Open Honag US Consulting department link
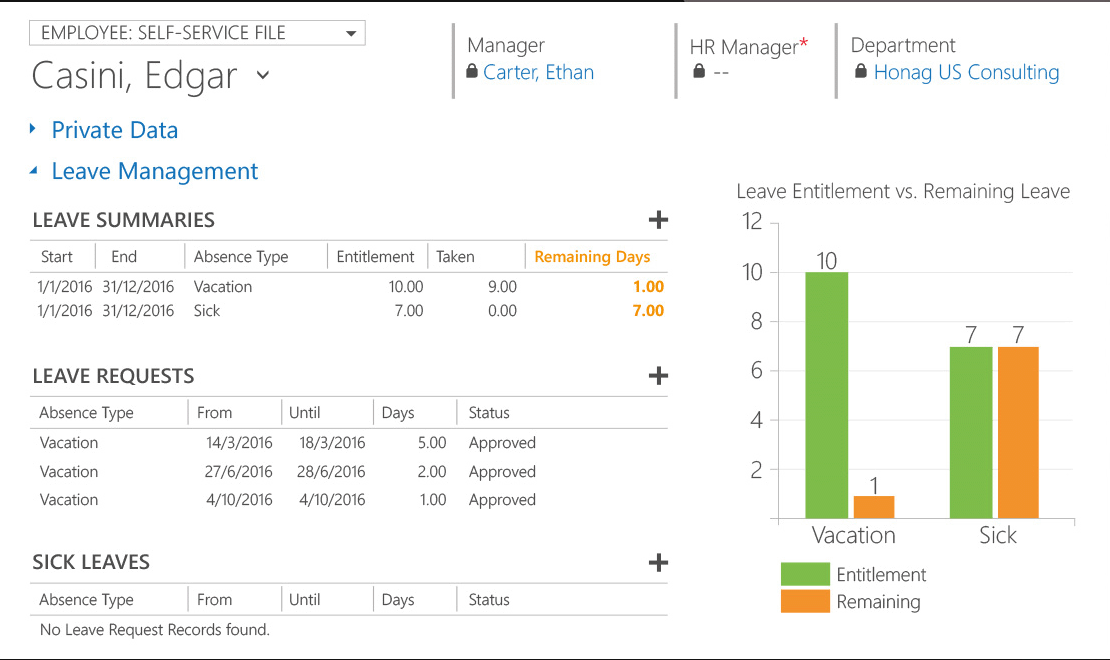This screenshot has width=1110, height=660. point(966,73)
